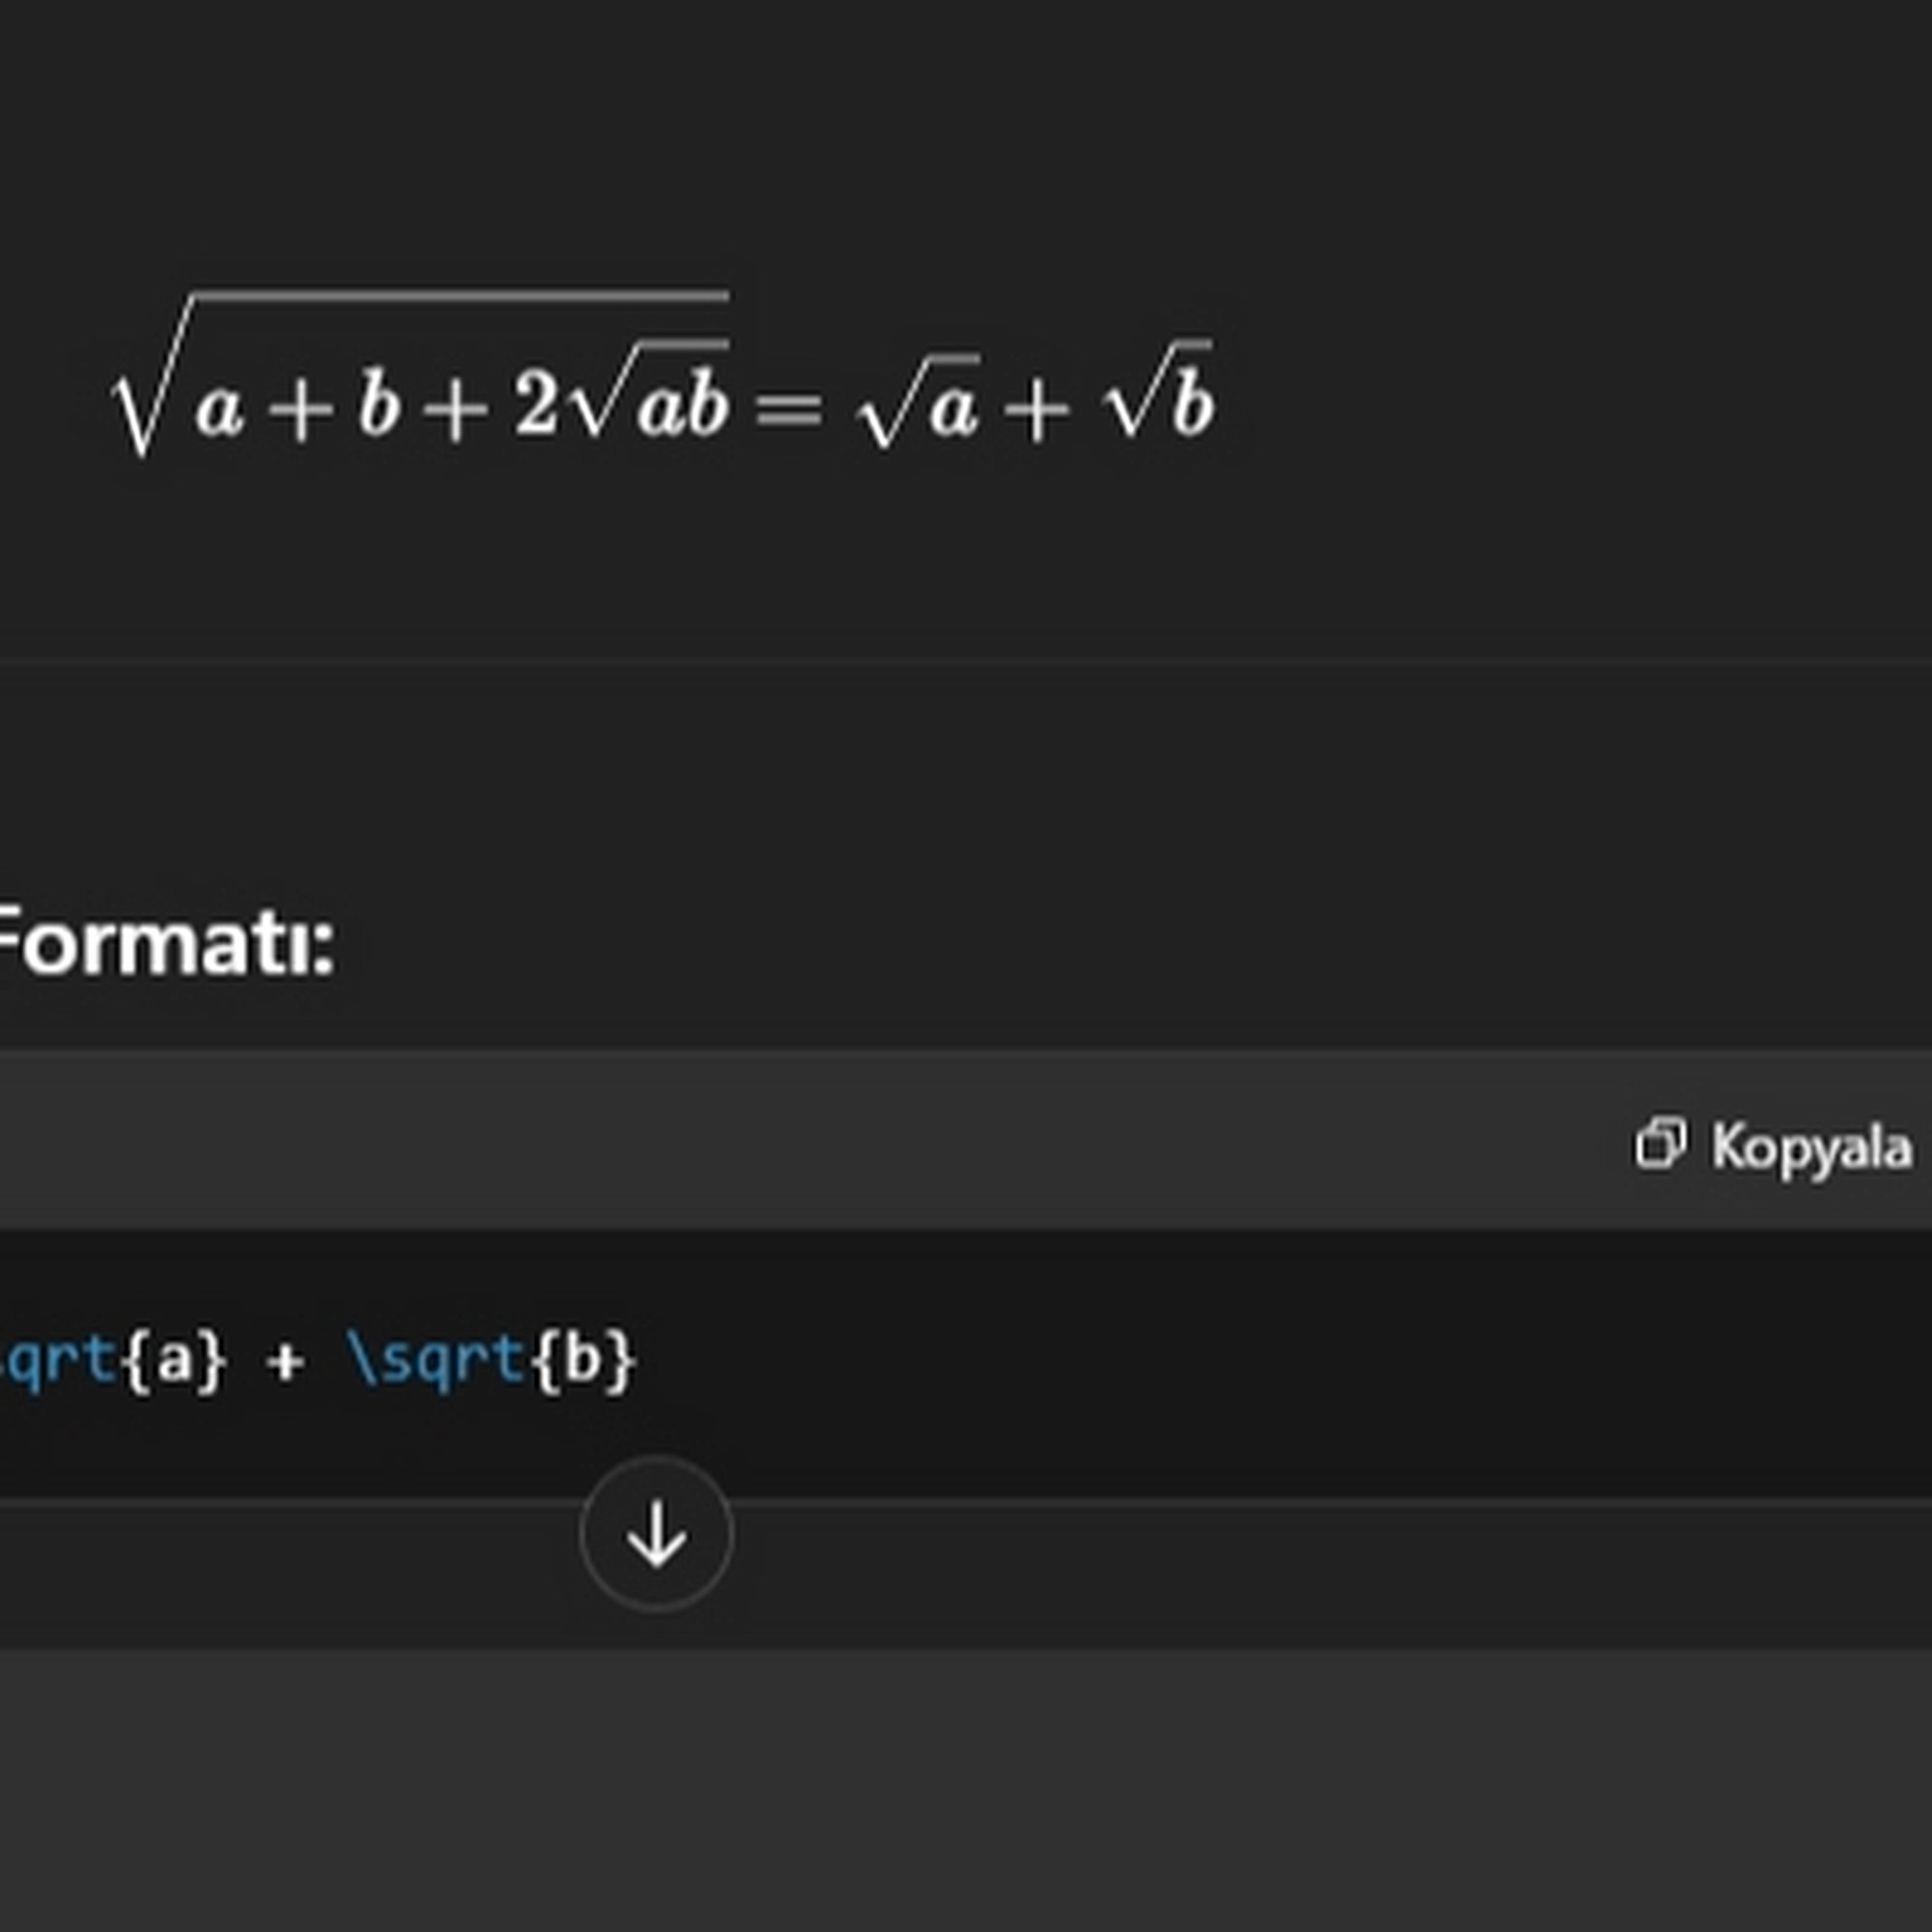Click the Formatı: heading text
Screen dimensions: 1932x1932
(x=165, y=945)
